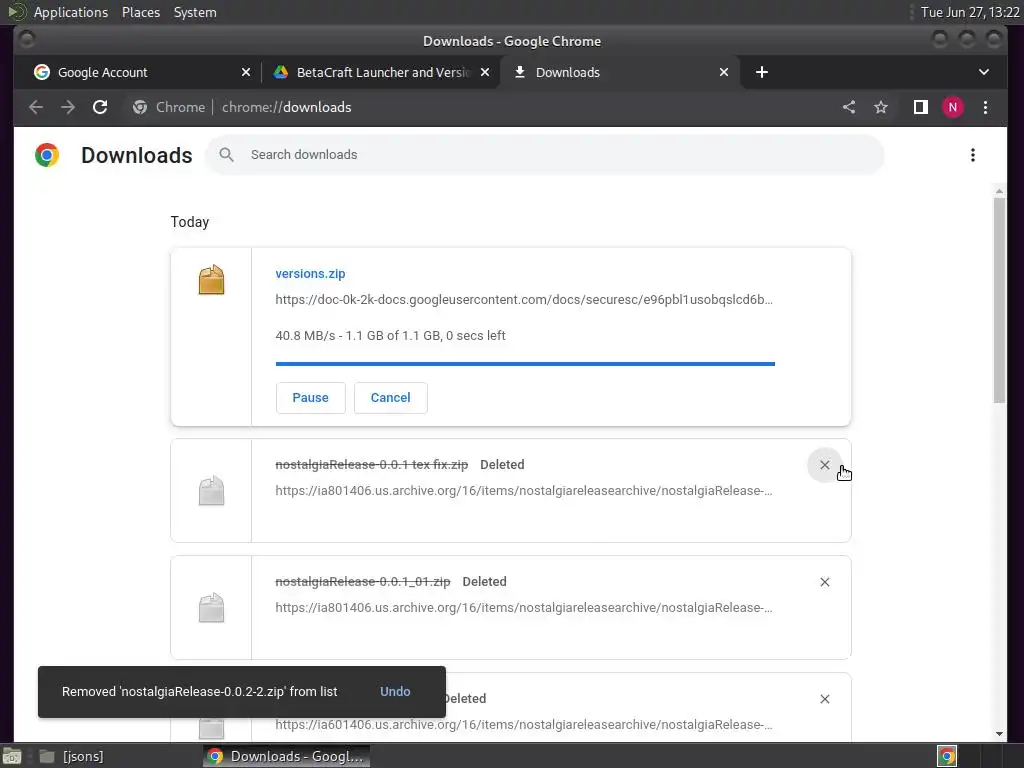This screenshot has width=1024, height=768.
Task: Open Chrome's three-dot main menu
Action: [985, 107]
